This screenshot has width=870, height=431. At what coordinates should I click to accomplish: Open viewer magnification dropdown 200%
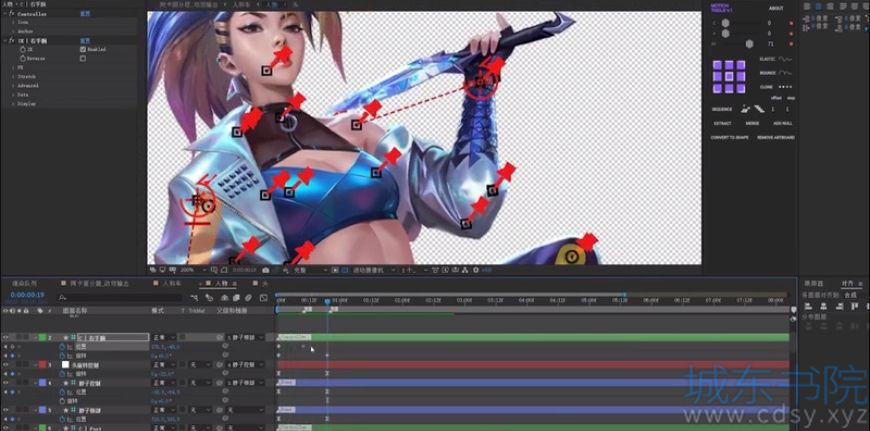click(191, 270)
